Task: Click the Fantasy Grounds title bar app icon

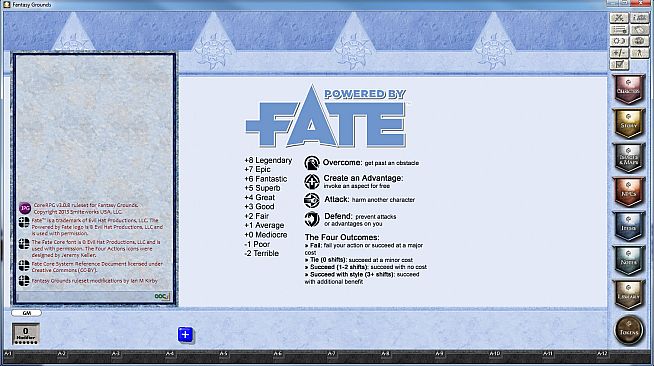Action: click(x=6, y=4)
